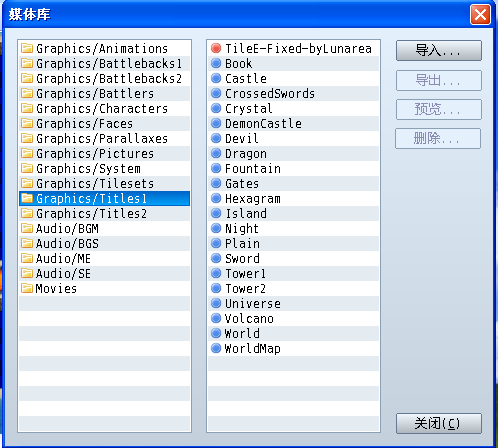The image size is (498, 448).
Task: Click the blue dot beside Dragon
Action: click(216, 153)
